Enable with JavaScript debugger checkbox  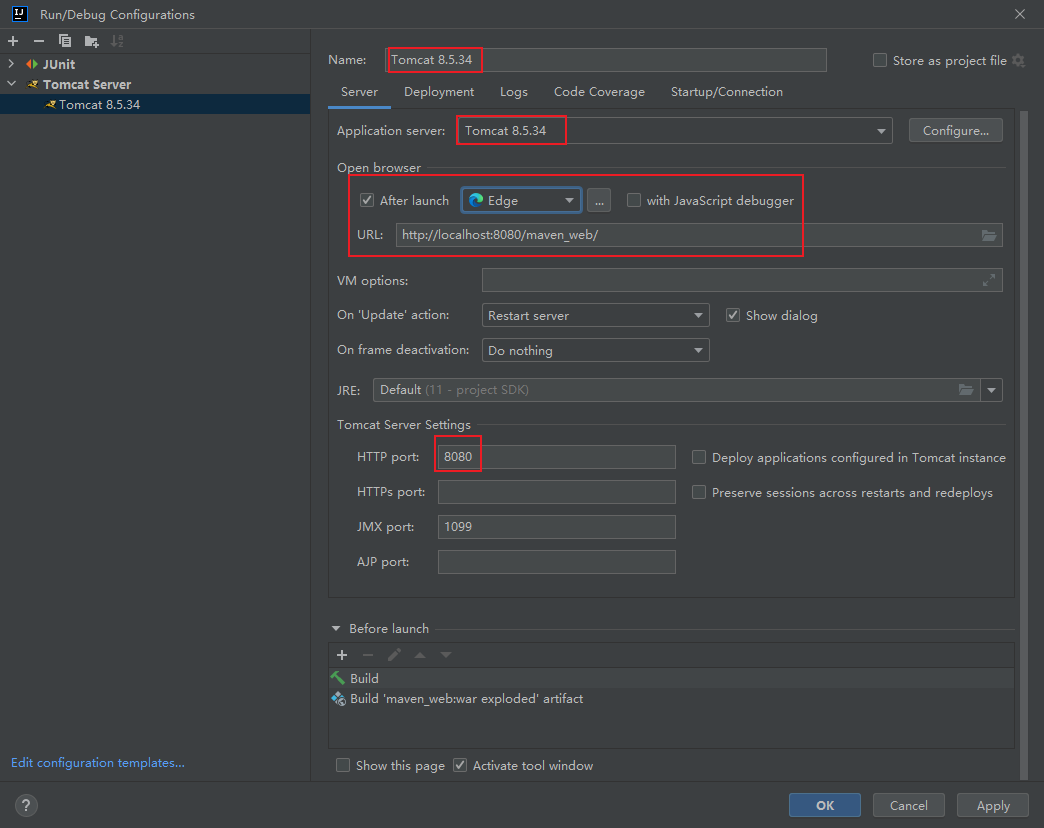coord(634,201)
